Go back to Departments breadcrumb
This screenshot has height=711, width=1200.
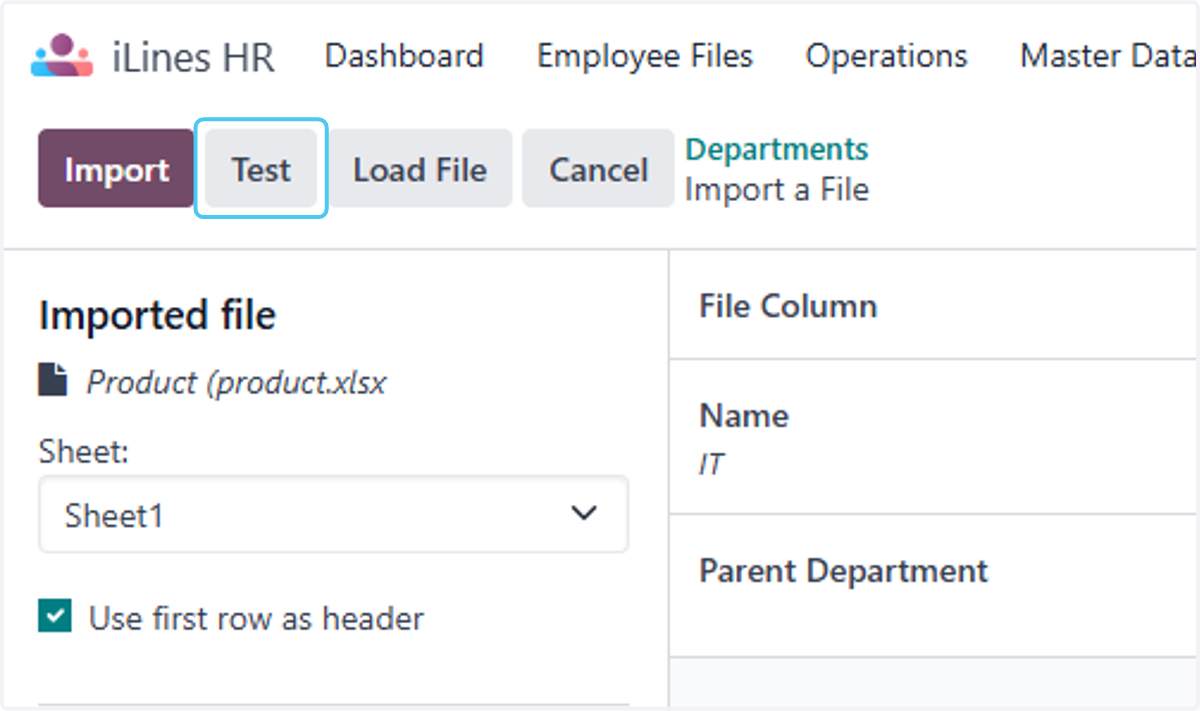(x=776, y=149)
